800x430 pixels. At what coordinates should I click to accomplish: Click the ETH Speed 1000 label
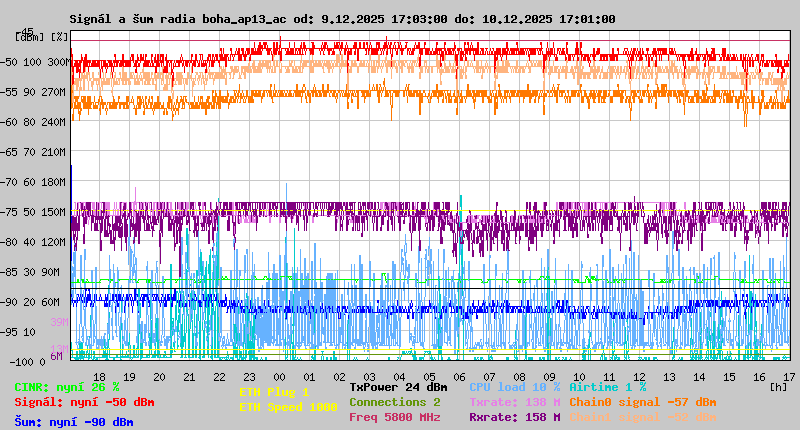[288, 407]
